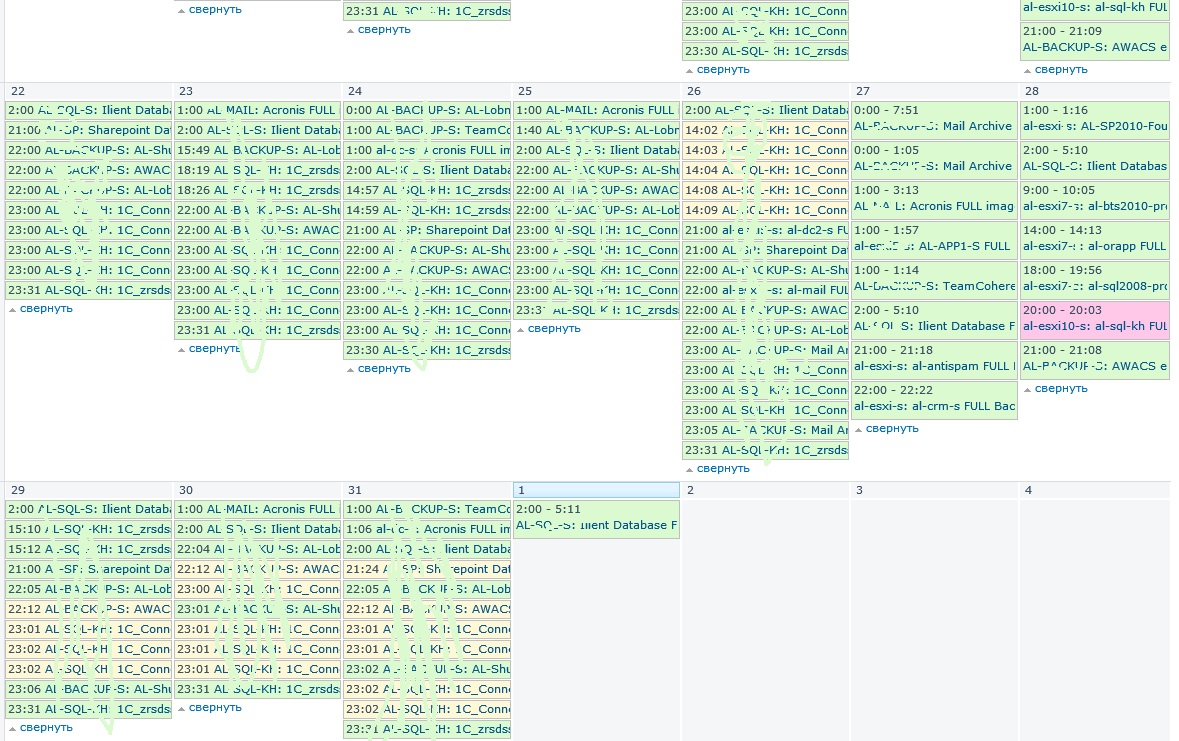
Task: Open the 1:40 AL-BACKUP-S event on day 25
Action: 596,130
